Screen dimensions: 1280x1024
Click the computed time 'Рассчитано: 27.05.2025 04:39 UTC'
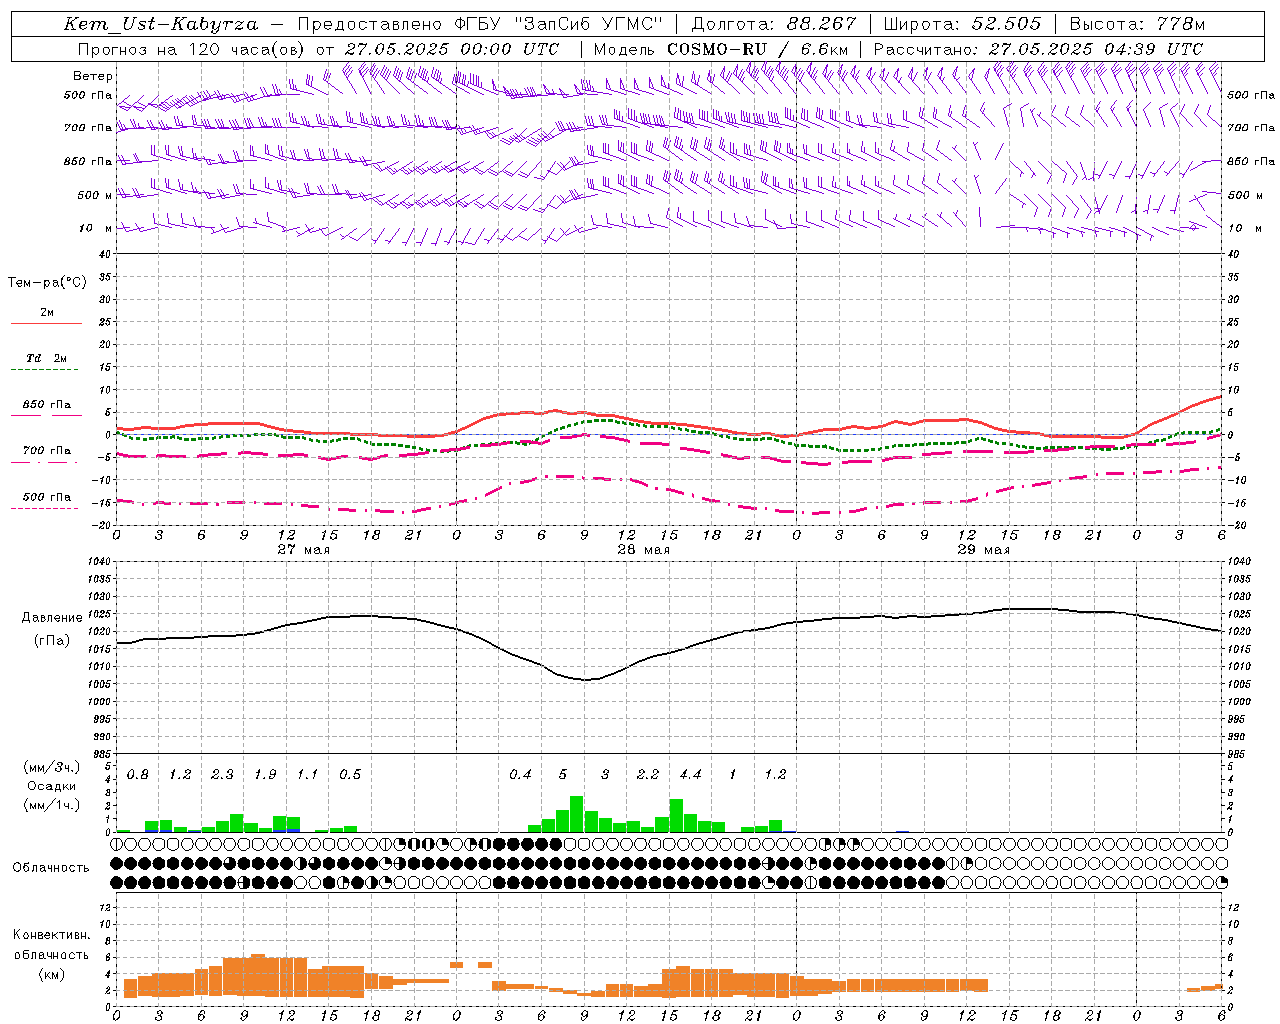[x=1038, y=49]
